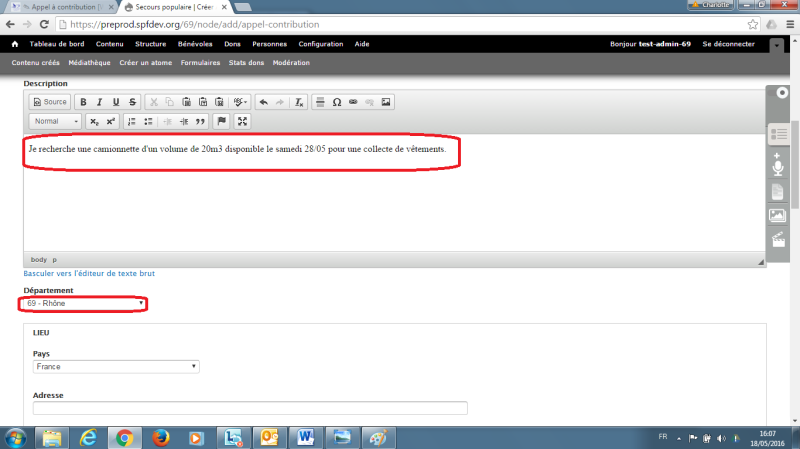
Task: Toggle Source view in the editor
Action: click(x=50, y=102)
